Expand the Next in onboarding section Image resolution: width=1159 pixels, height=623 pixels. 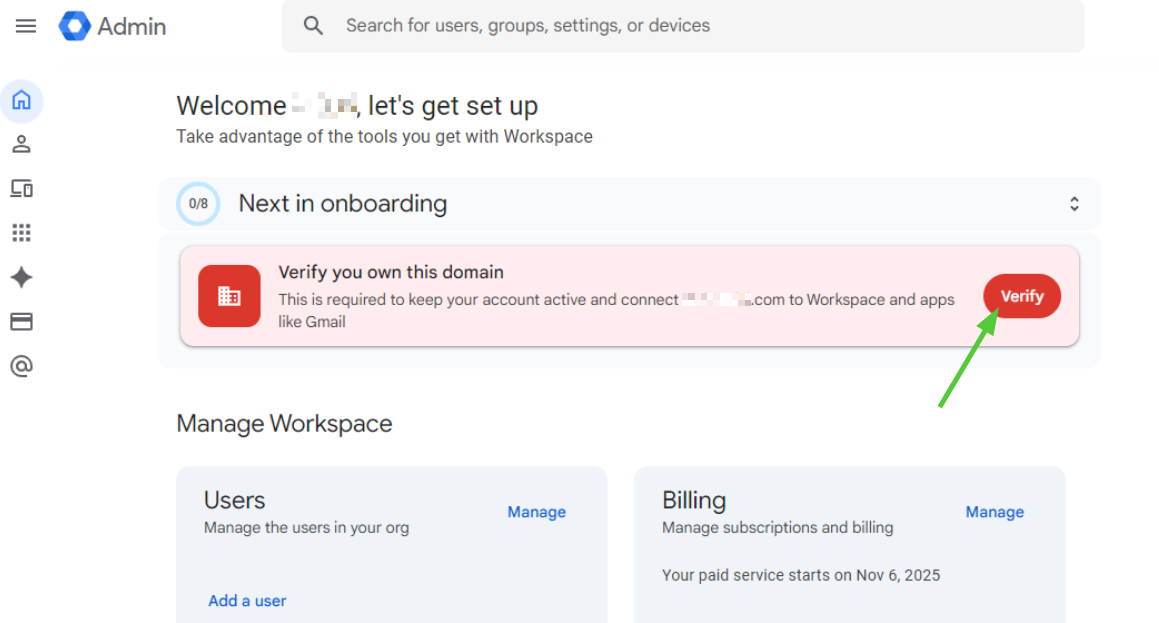(1074, 204)
